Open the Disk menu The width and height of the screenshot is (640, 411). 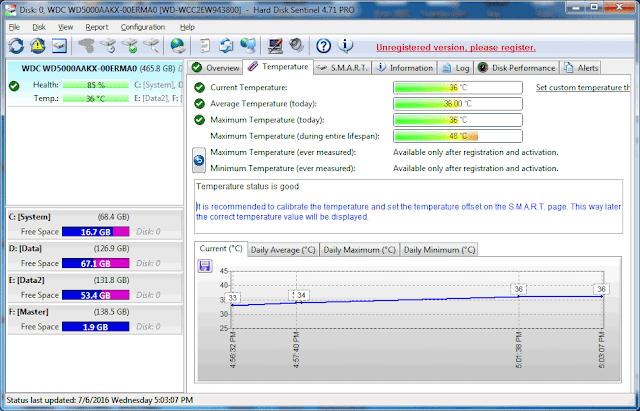point(39,27)
